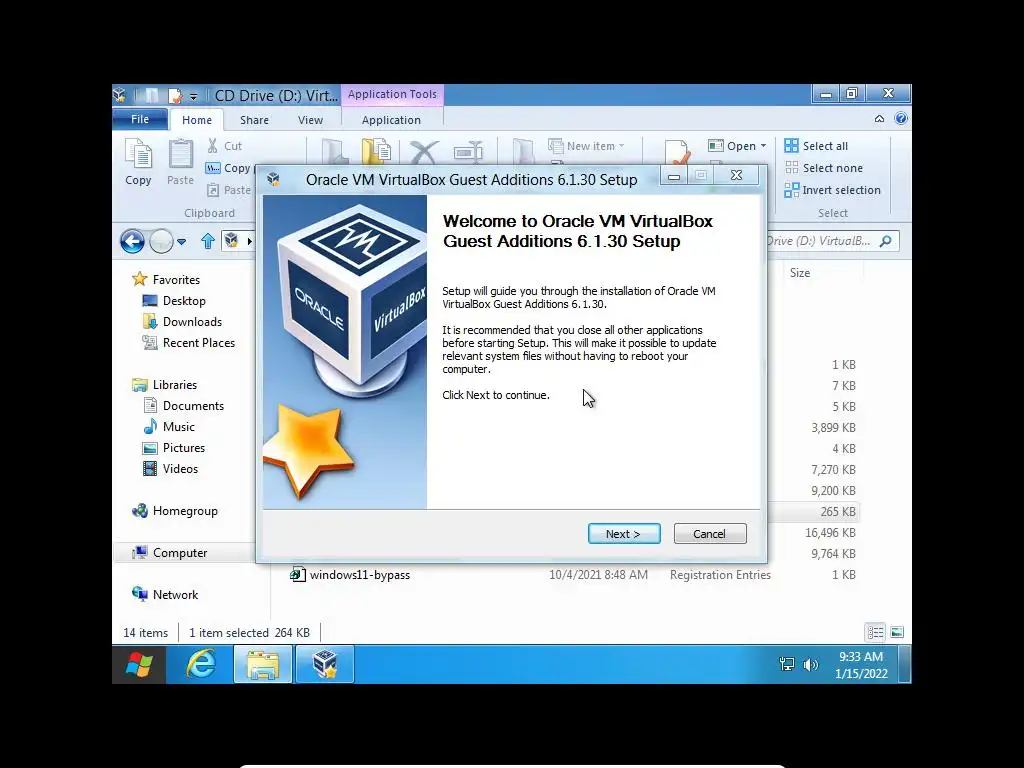Click the VirtualBox setup taskbar icon
The image size is (1024, 768).
pyautogui.click(x=325, y=665)
